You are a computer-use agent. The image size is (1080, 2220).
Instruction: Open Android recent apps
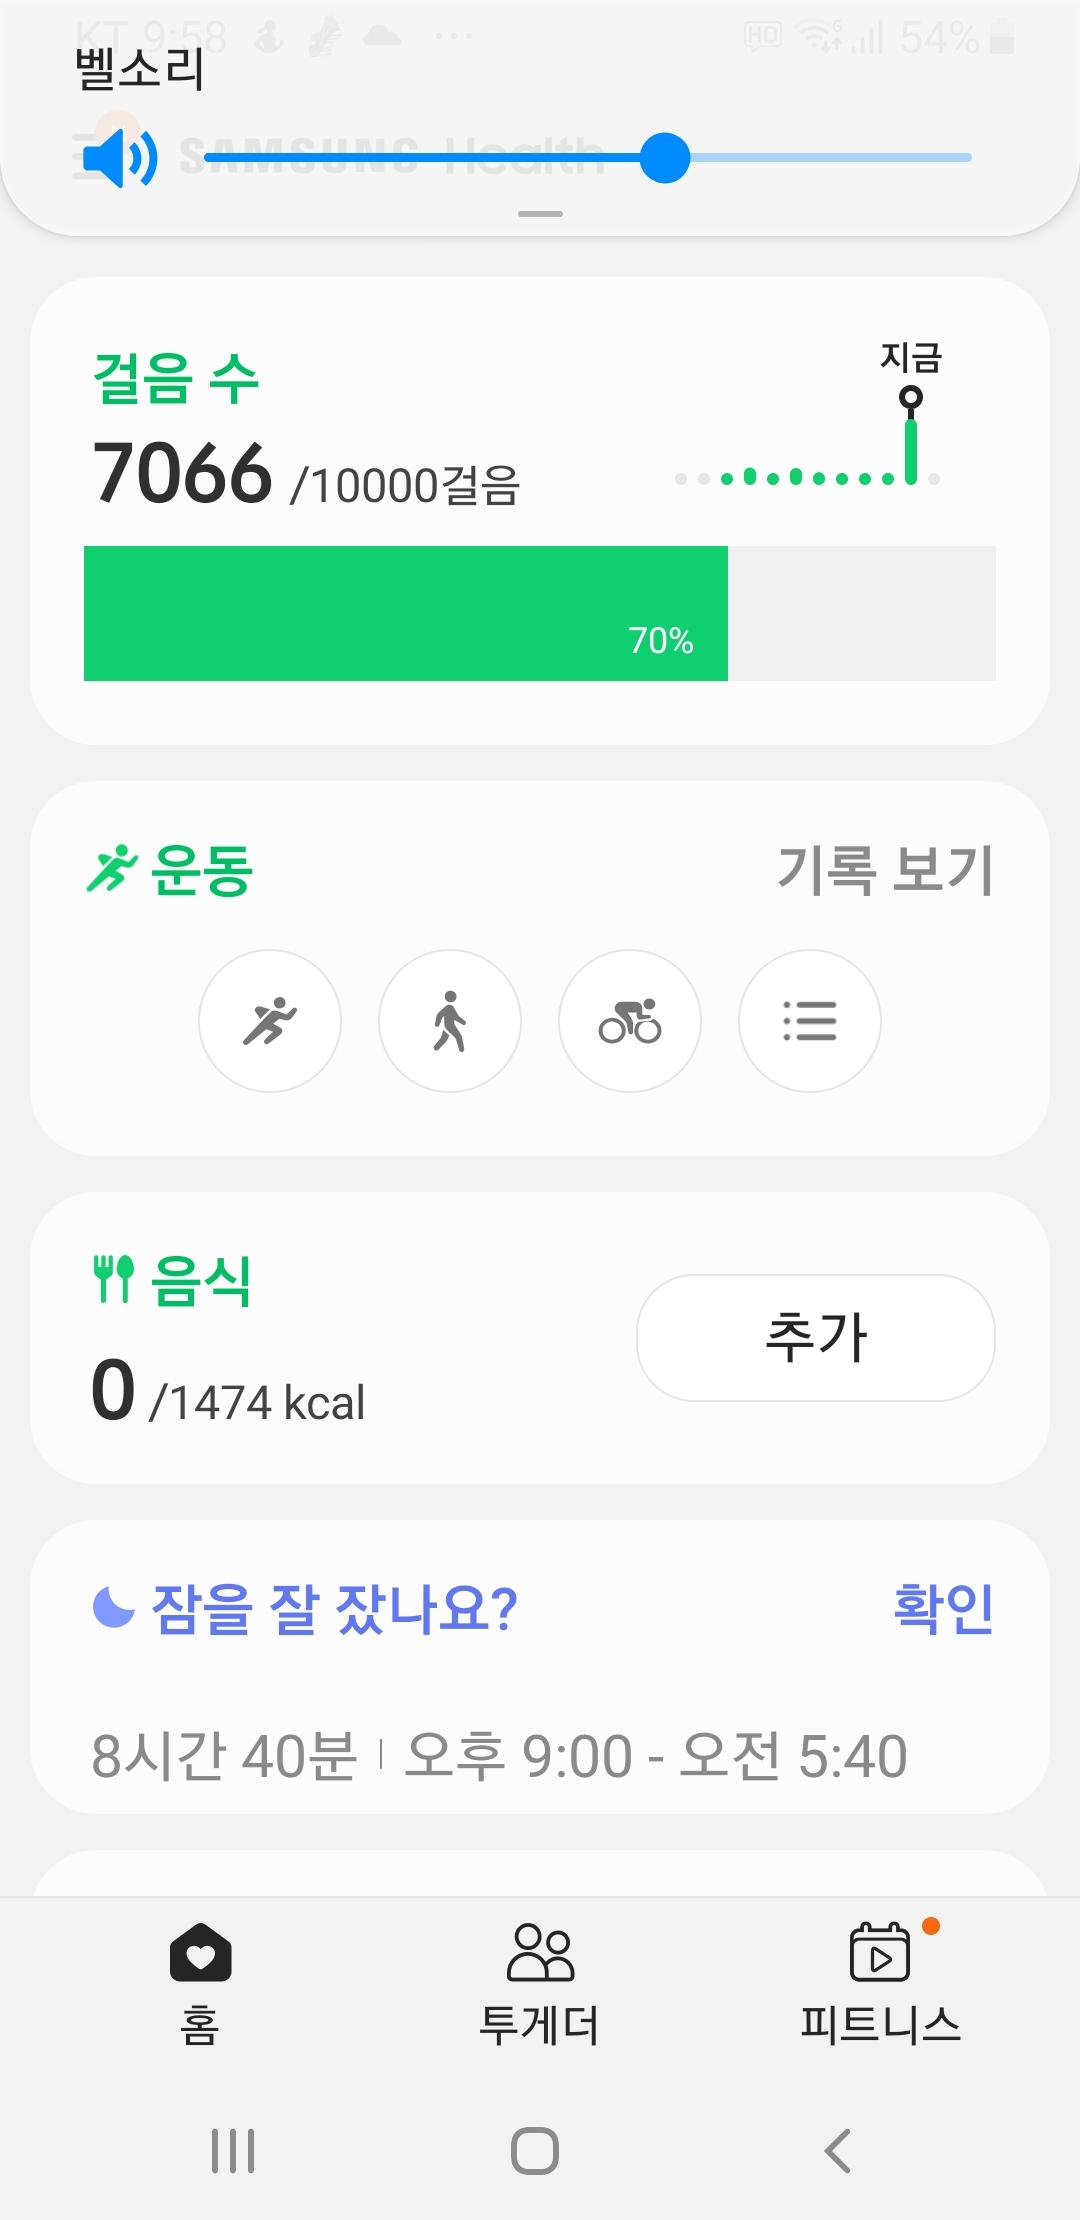coord(233,2150)
